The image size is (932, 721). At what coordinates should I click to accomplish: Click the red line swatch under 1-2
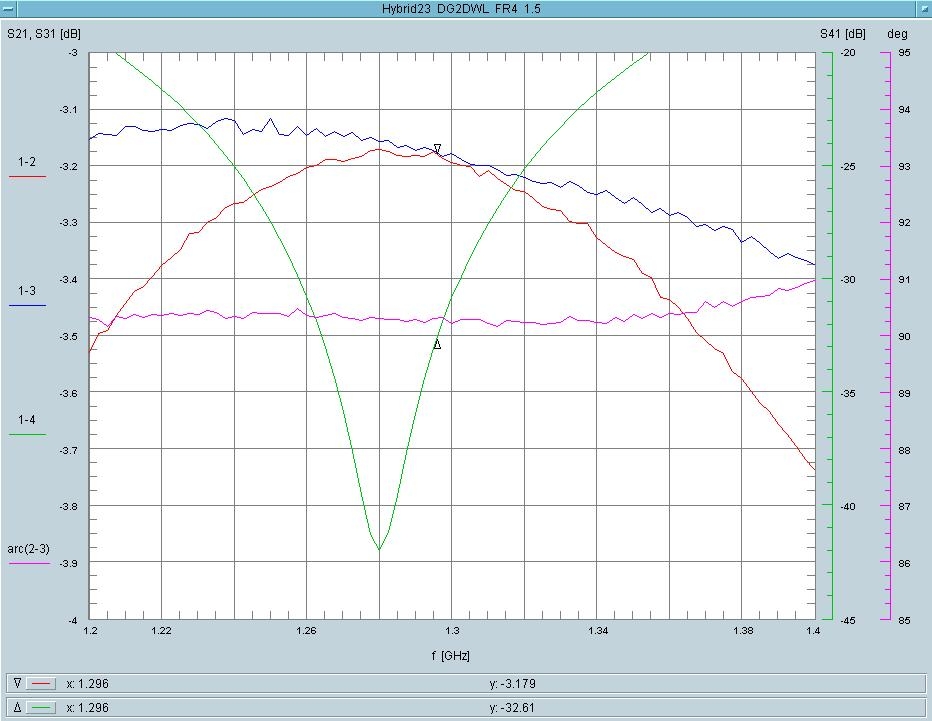(27, 177)
